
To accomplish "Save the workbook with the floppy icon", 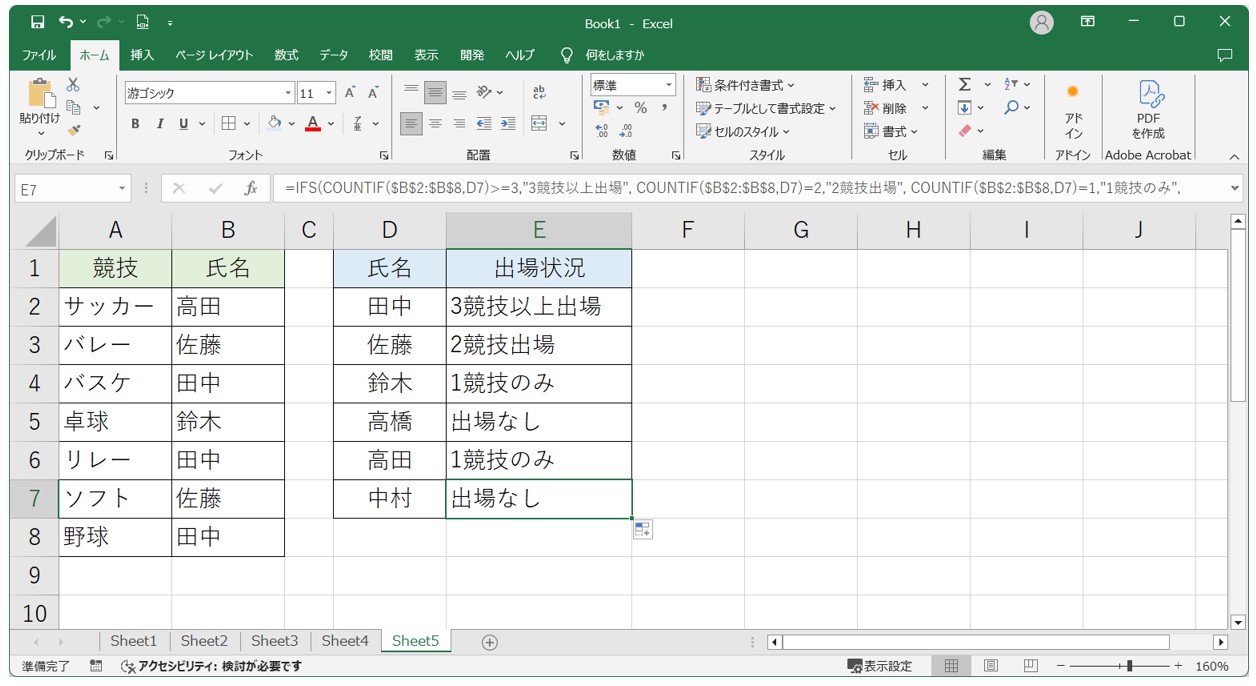I will pos(37,22).
